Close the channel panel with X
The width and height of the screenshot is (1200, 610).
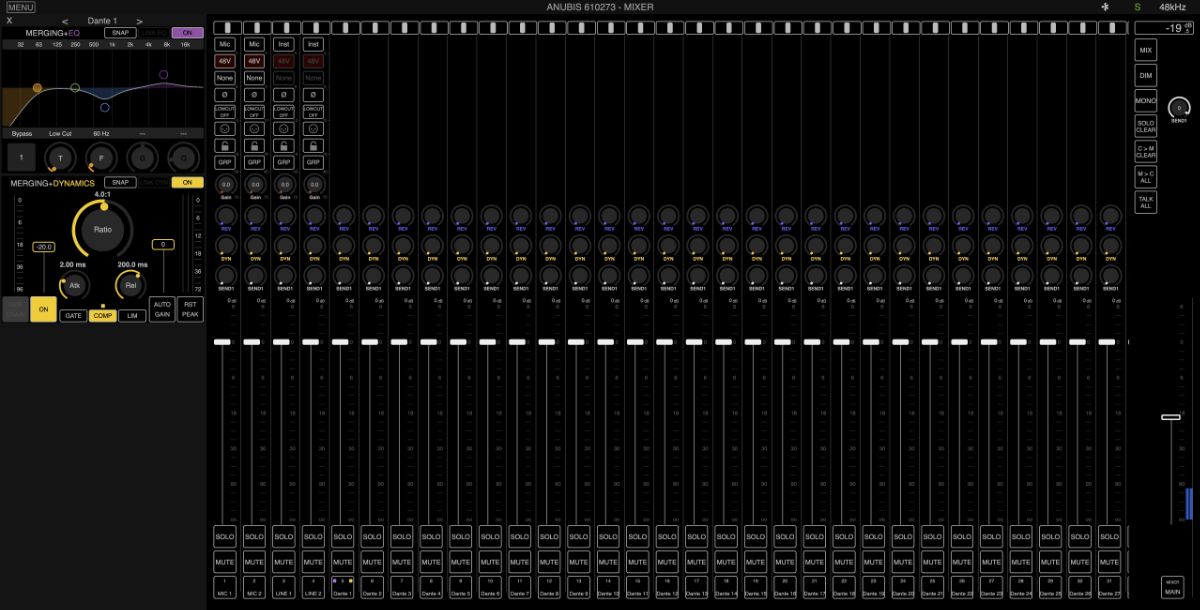pyautogui.click(x=9, y=20)
